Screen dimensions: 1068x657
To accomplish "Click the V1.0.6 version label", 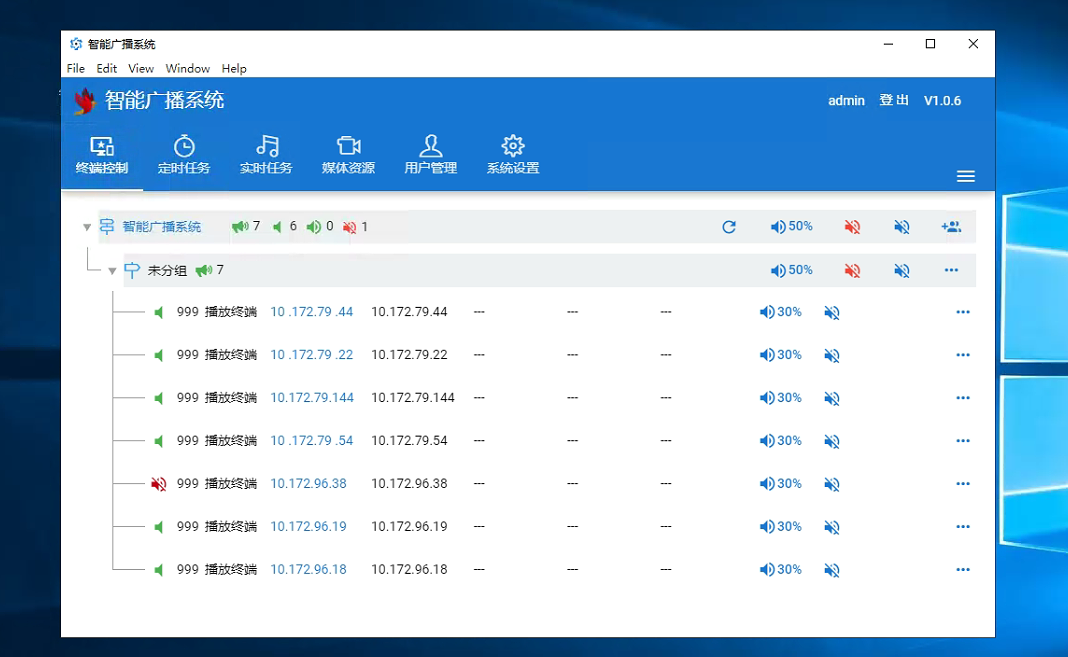I will 942,100.
